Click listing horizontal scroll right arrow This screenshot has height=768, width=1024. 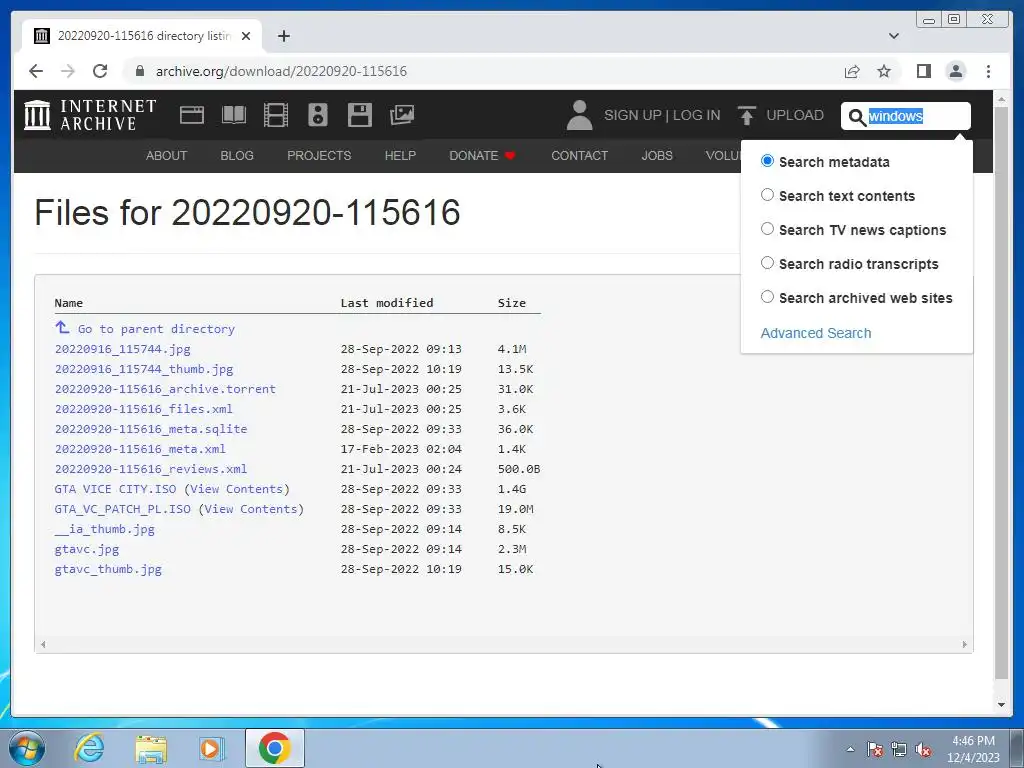pyautogui.click(x=965, y=645)
